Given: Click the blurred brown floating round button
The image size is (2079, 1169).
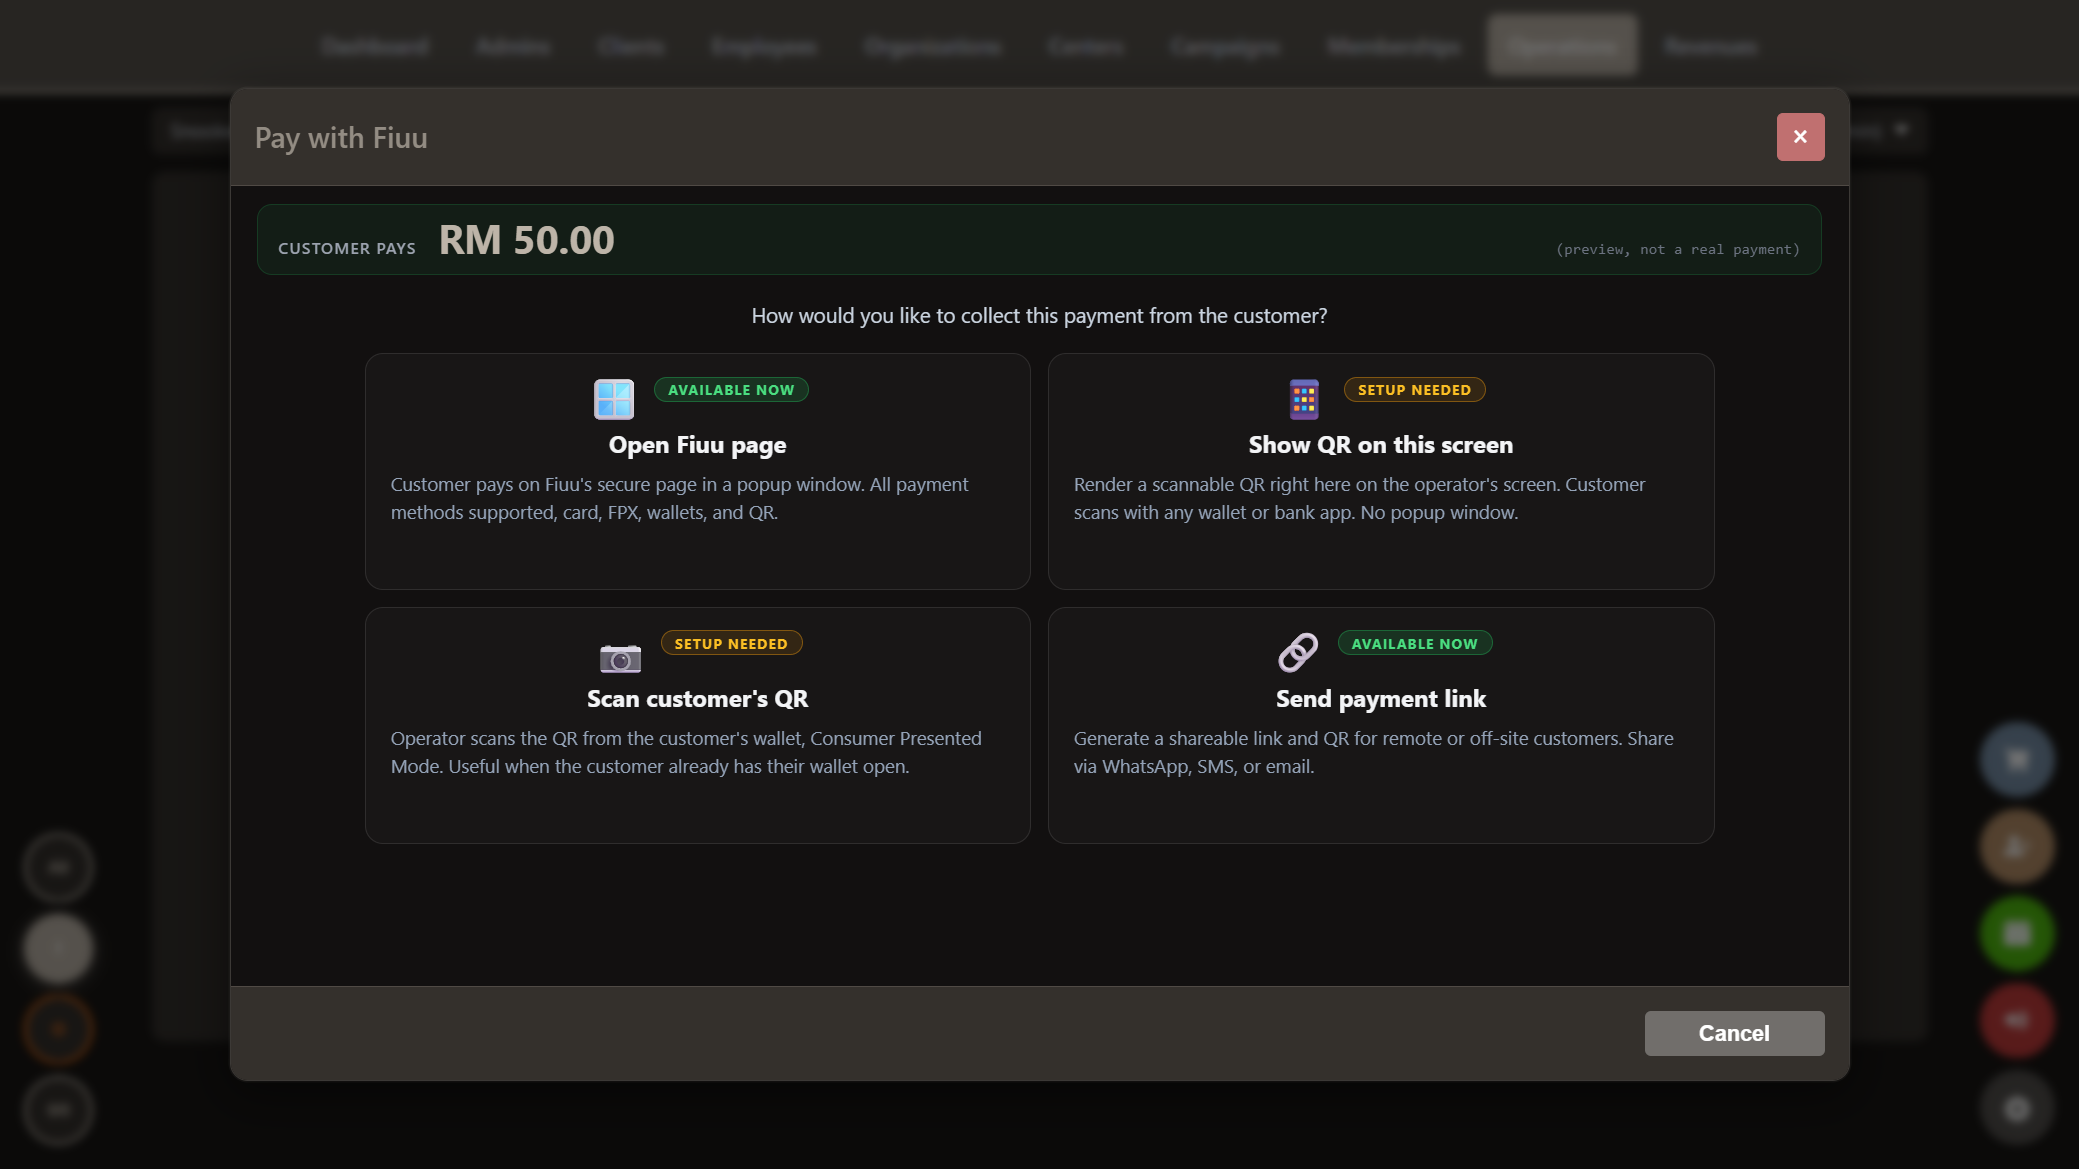Looking at the screenshot, I should pos(2017,847).
